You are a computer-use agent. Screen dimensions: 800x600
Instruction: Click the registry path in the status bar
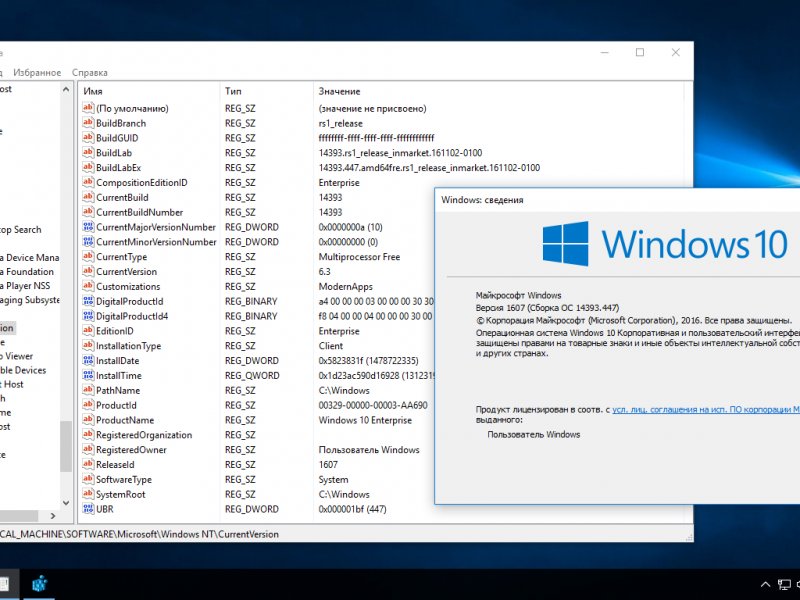point(139,534)
